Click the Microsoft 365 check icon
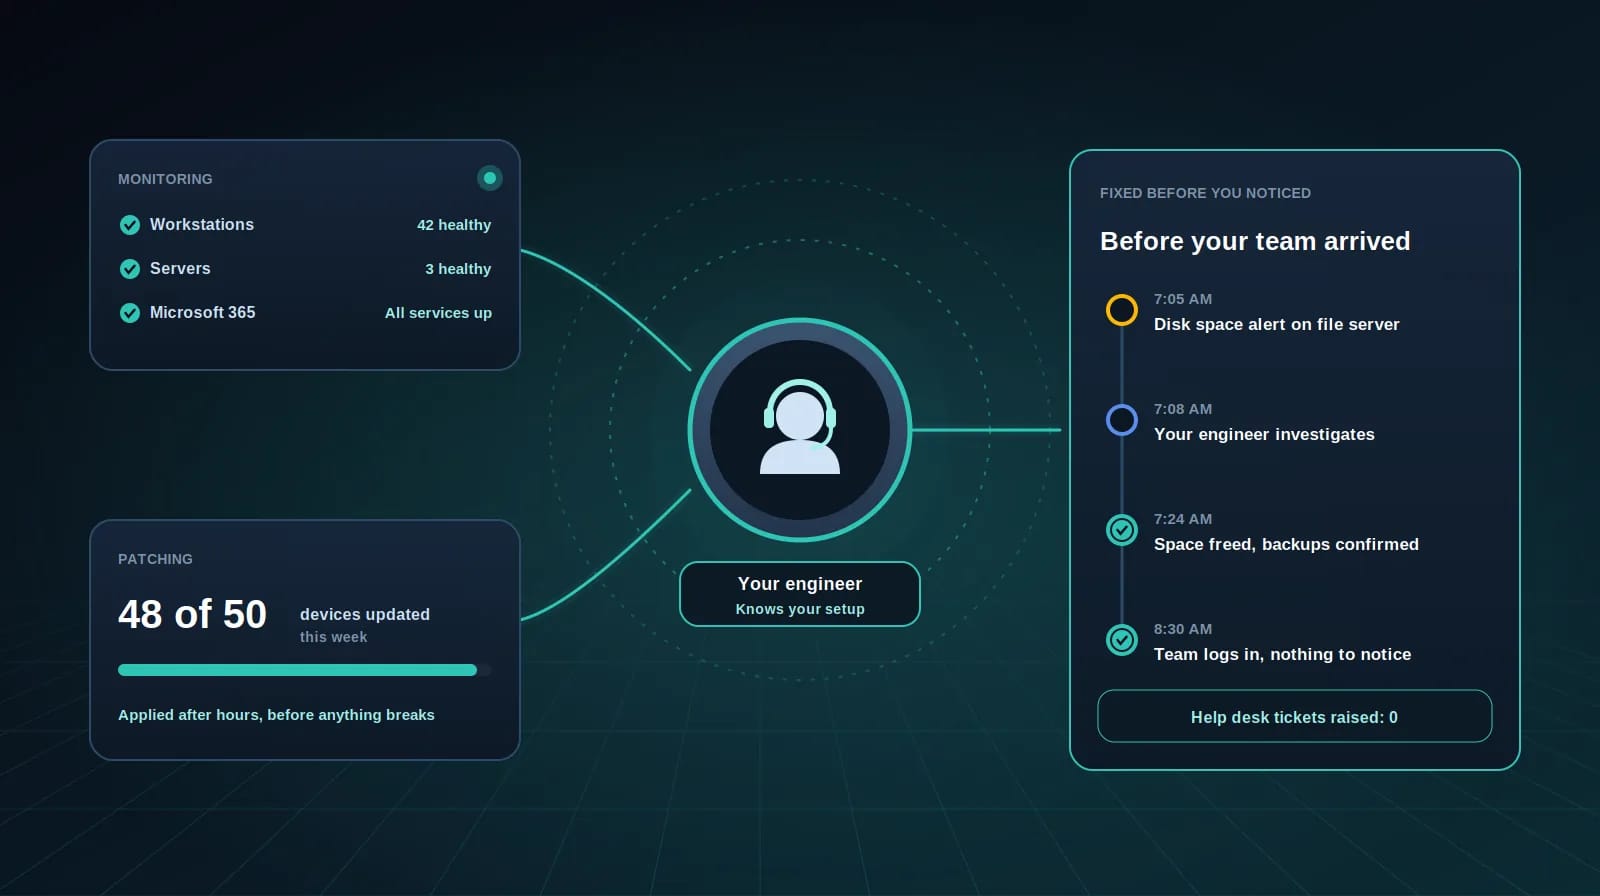Viewport: 1600px width, 896px height. tap(130, 313)
